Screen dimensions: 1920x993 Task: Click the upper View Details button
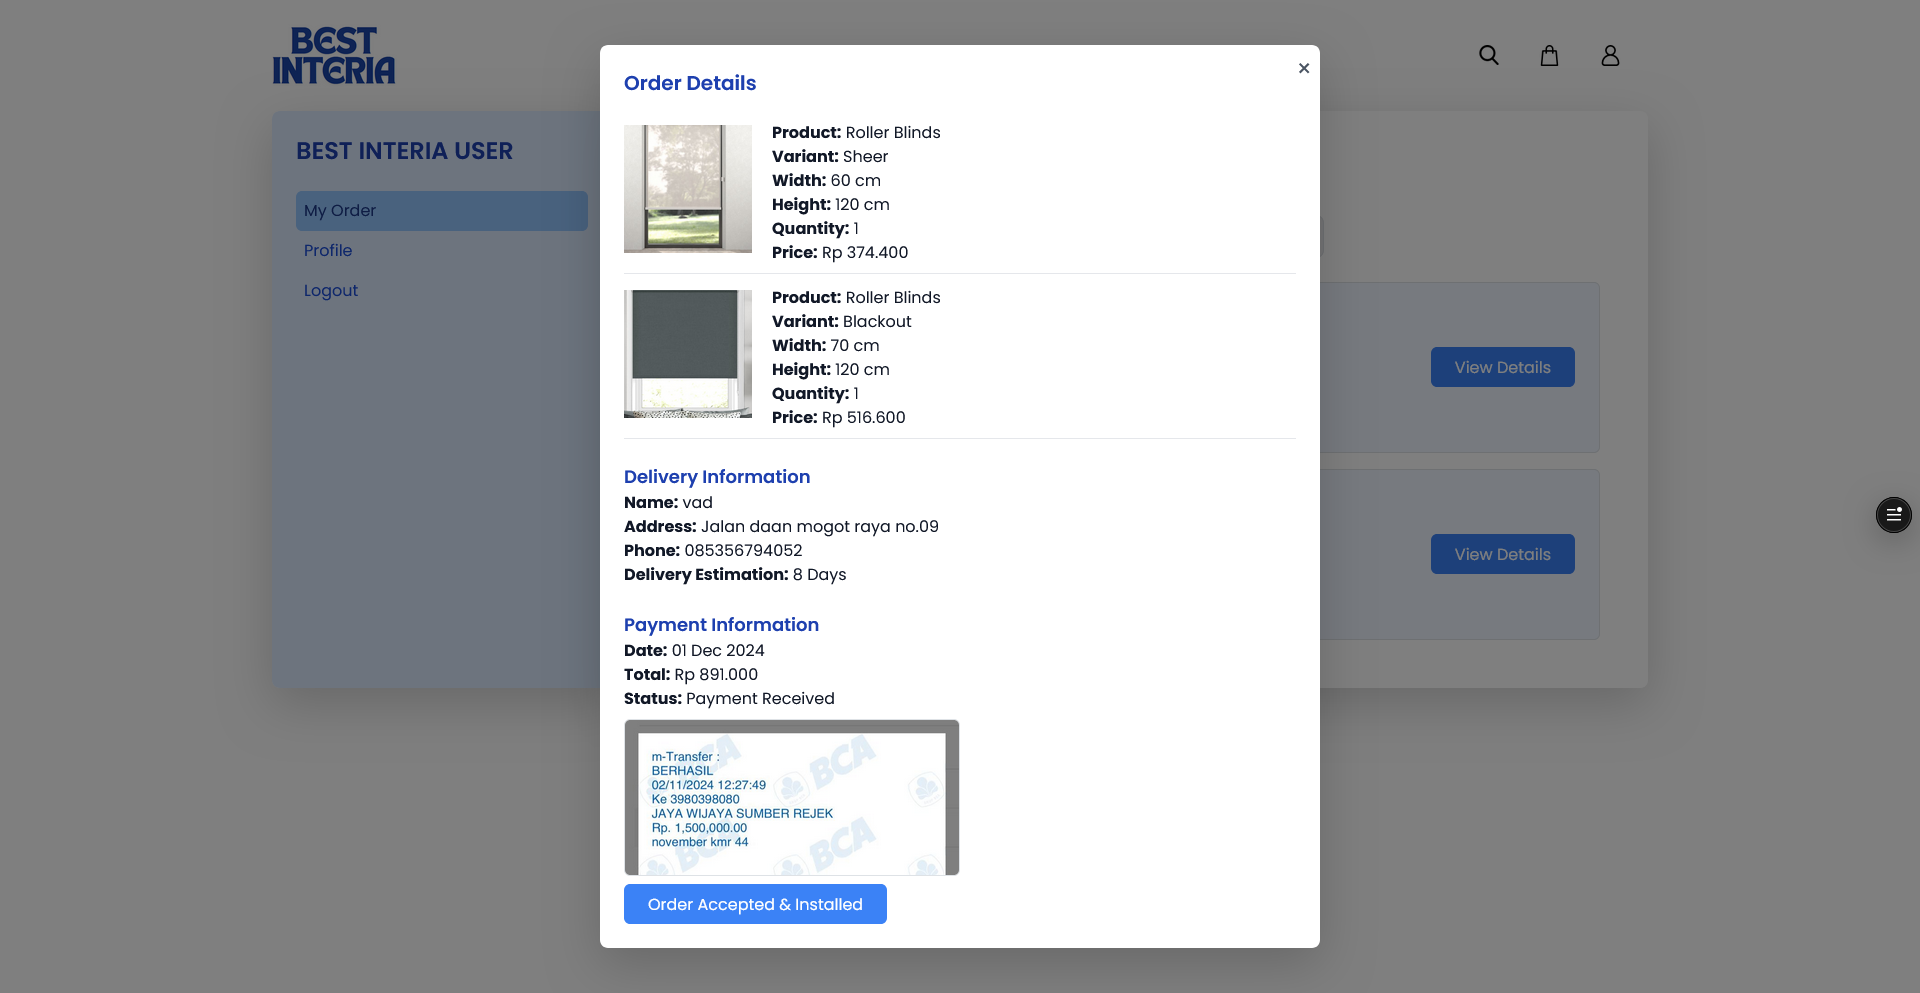coord(1502,367)
